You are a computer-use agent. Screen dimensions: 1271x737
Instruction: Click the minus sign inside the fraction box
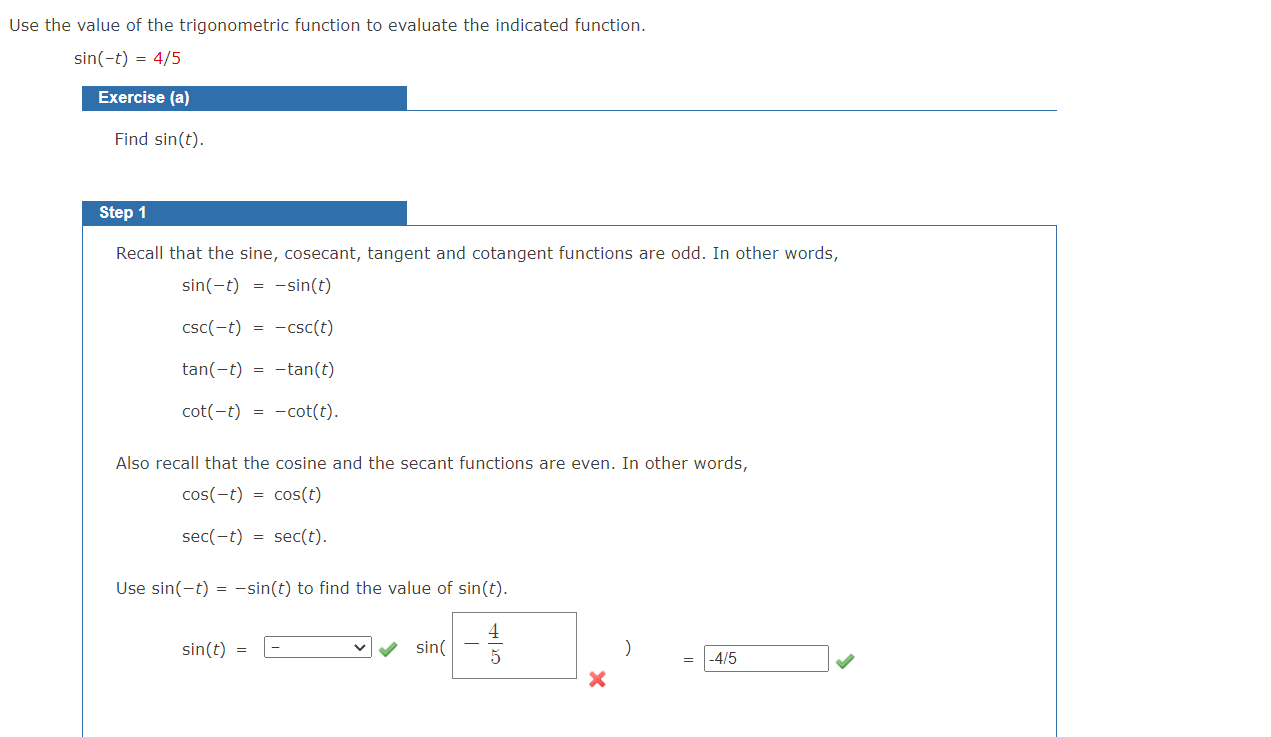click(x=470, y=644)
